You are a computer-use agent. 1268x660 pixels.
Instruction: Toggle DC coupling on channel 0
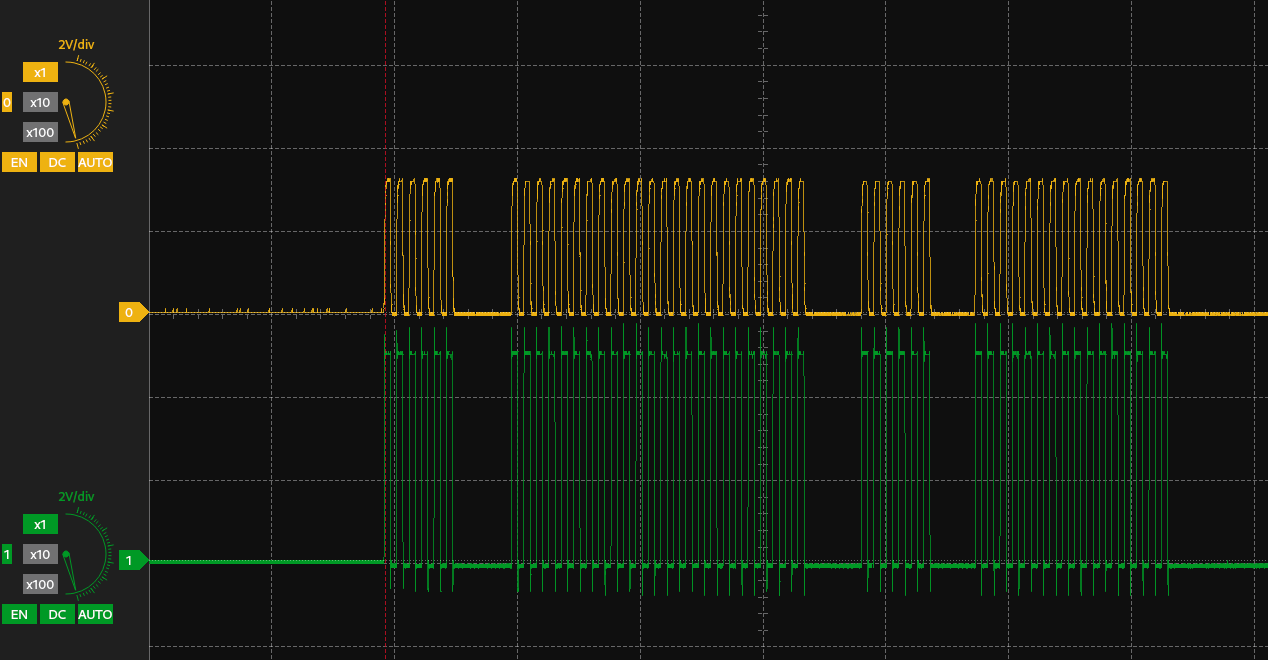pos(58,162)
